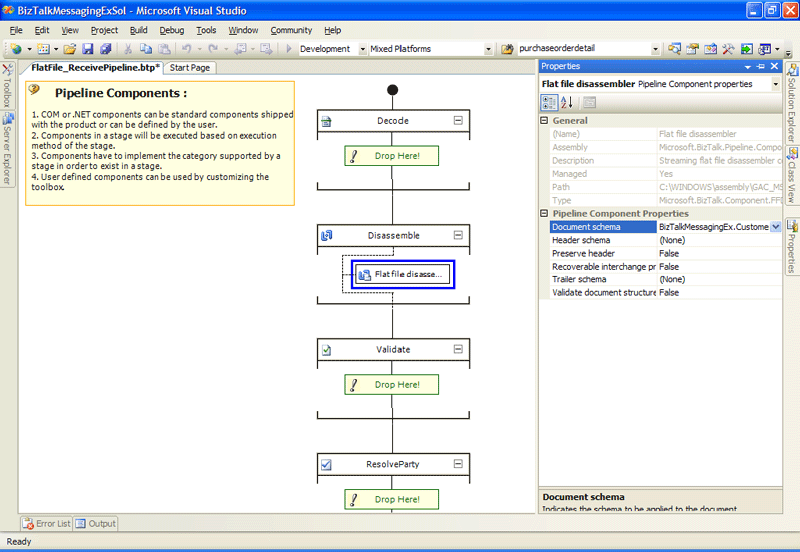The width and height of the screenshot is (800, 552).
Task: Open the Error List tab
Action: tap(46, 524)
